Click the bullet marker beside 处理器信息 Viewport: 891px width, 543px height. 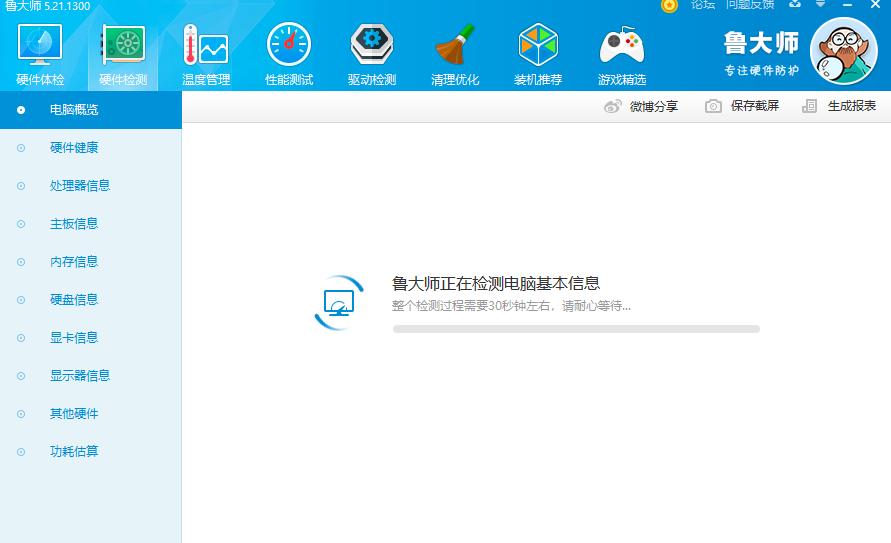click(x=21, y=186)
